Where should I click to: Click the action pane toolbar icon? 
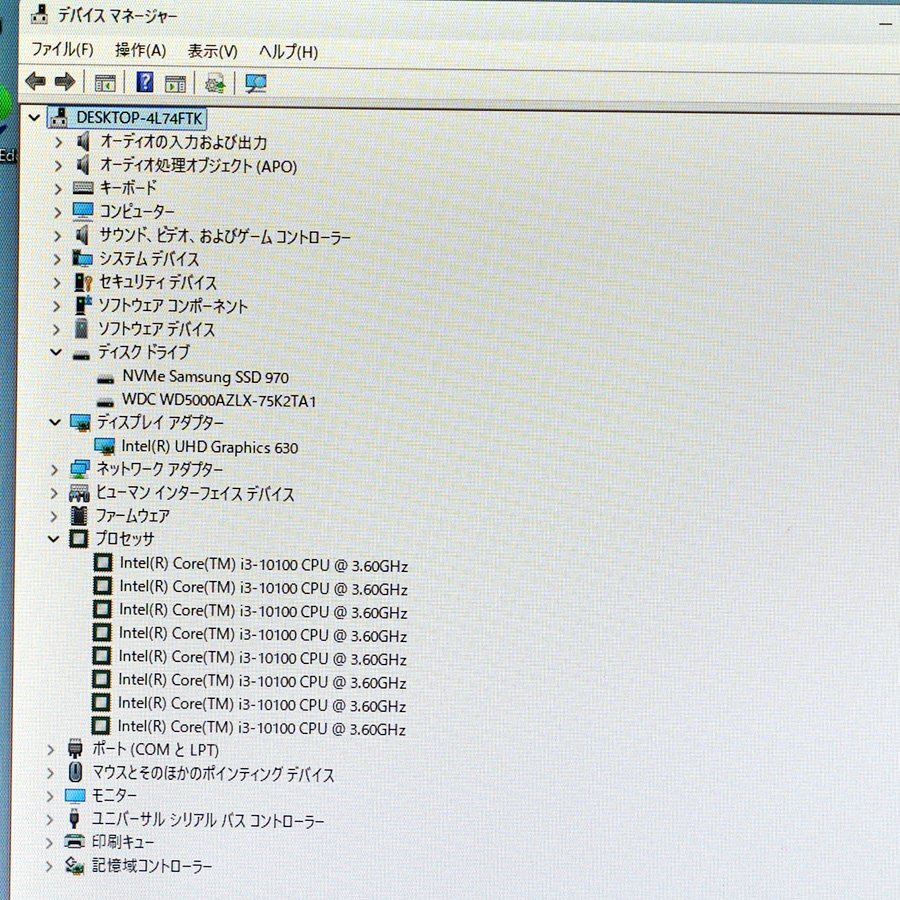click(176, 84)
